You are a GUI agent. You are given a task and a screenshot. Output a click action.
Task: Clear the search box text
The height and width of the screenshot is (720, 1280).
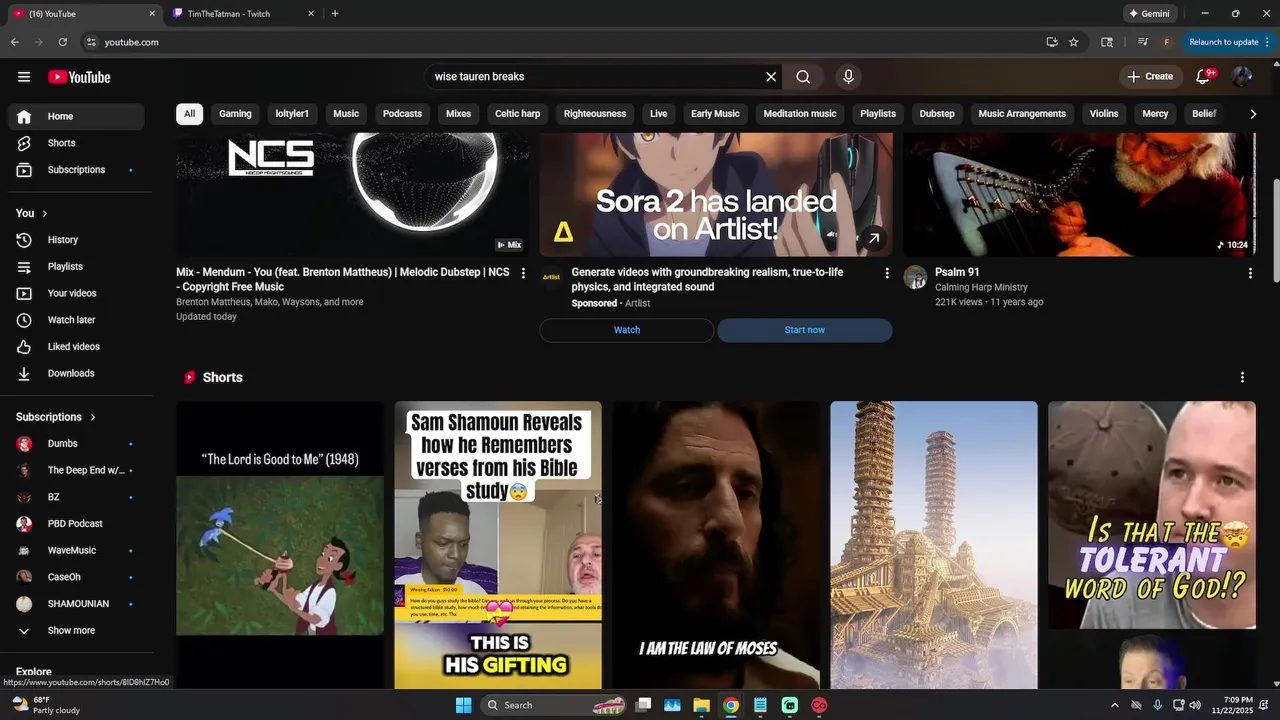click(771, 77)
